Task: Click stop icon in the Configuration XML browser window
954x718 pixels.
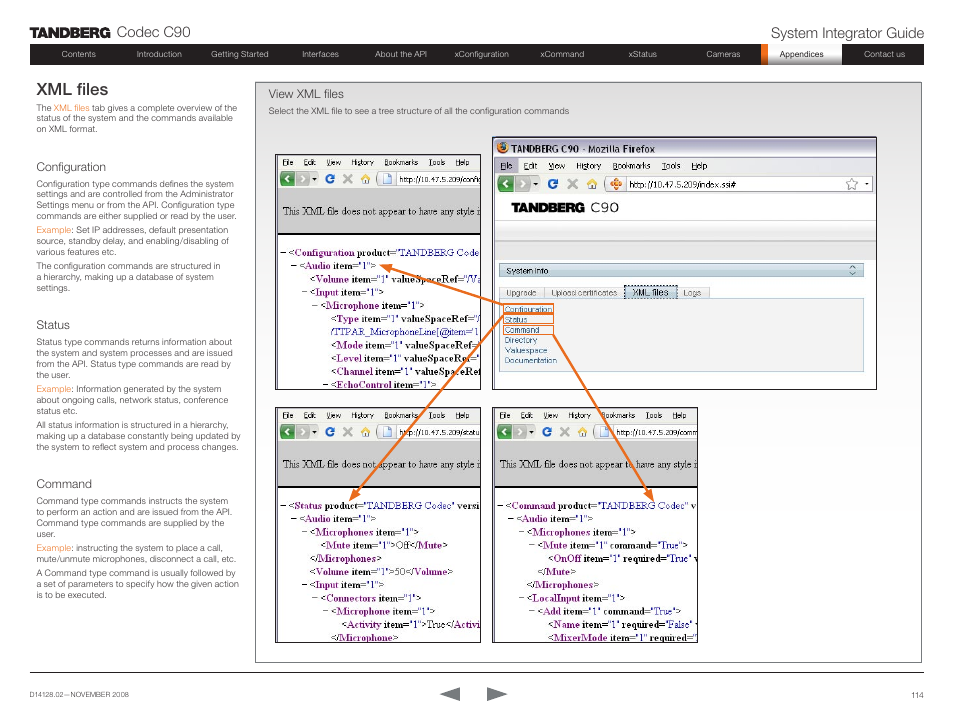Action: click(347, 179)
